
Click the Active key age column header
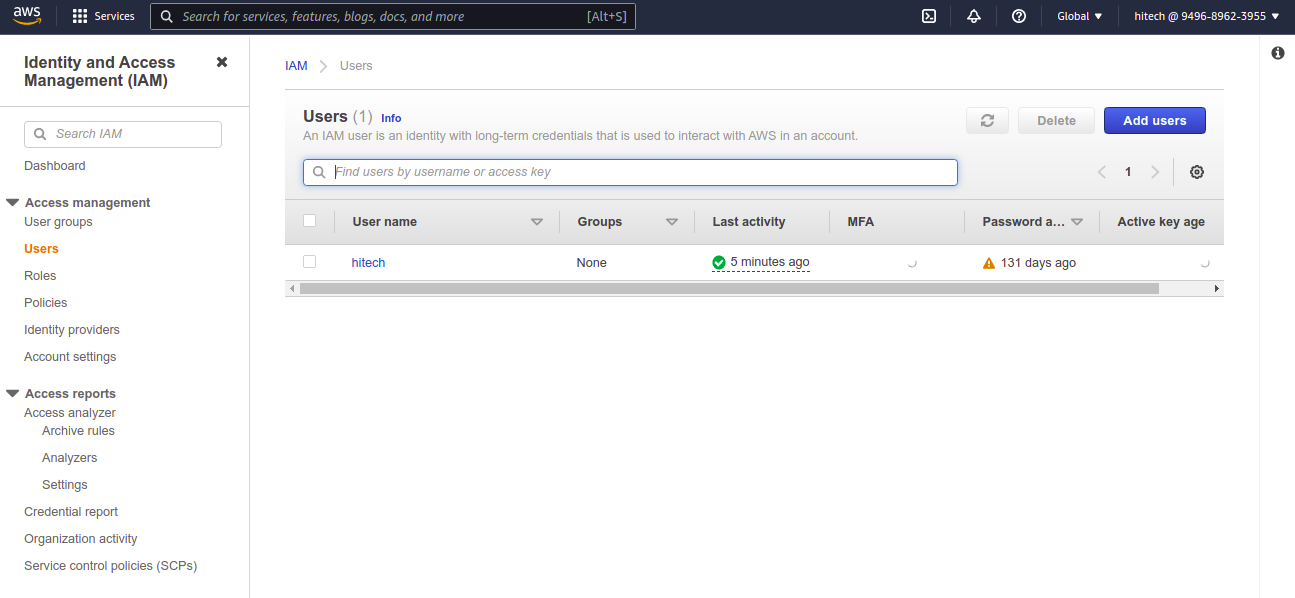1161,222
